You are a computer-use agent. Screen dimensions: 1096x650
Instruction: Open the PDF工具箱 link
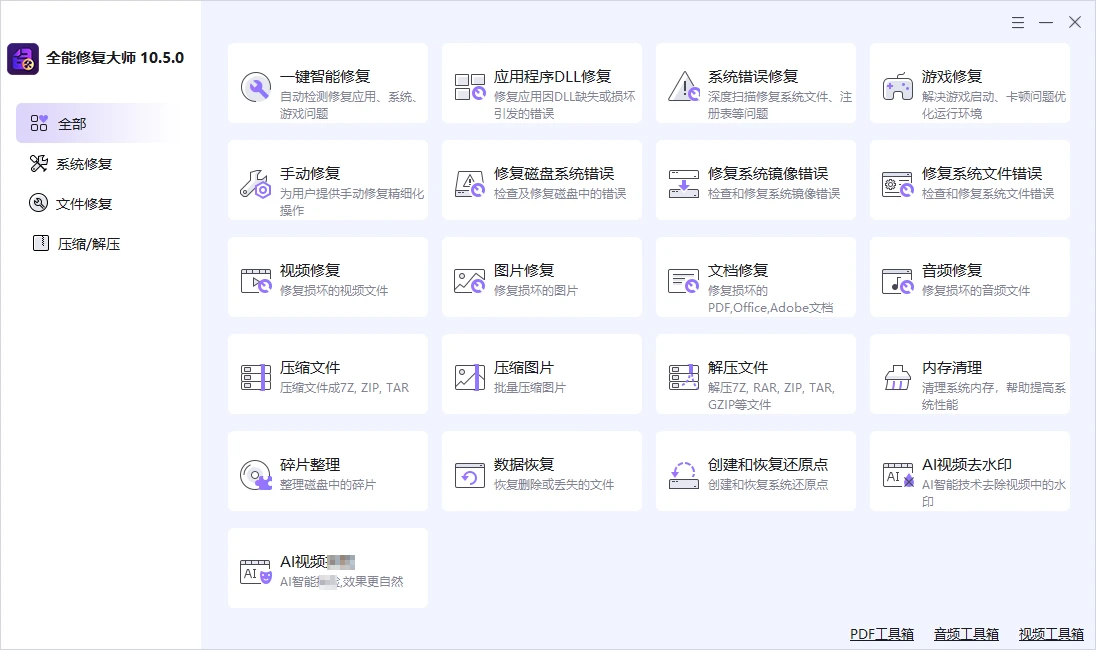[881, 633]
